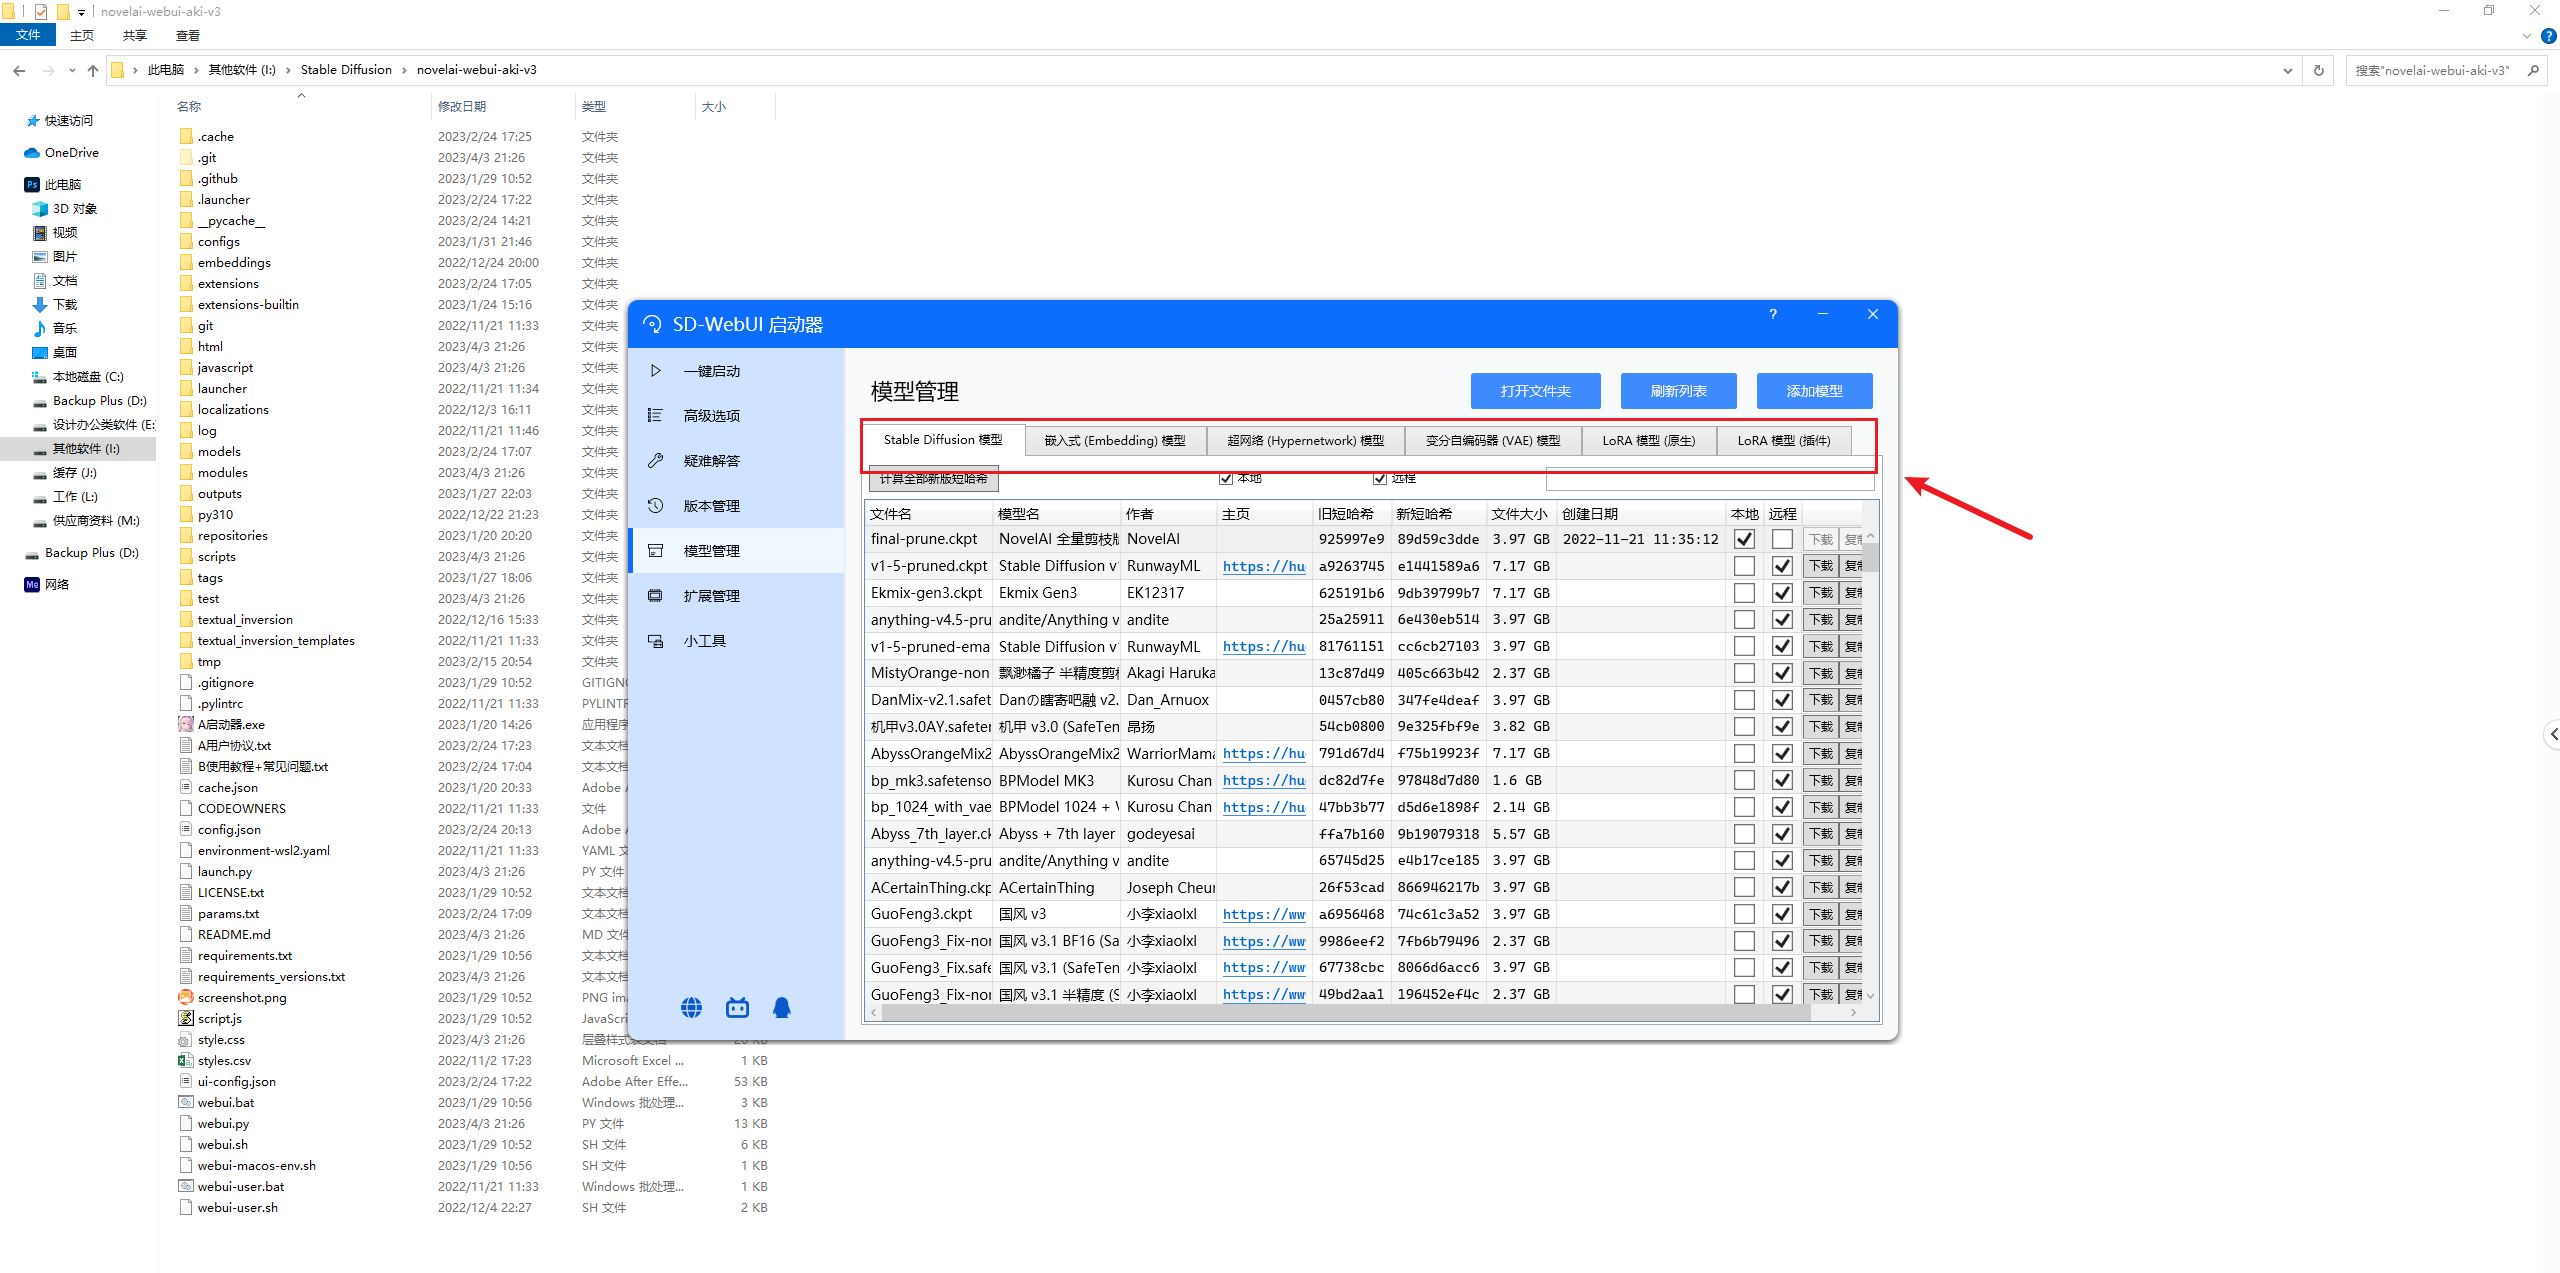Click the 刷新列表 button
The height and width of the screenshot is (1273, 2560).
coord(1678,391)
